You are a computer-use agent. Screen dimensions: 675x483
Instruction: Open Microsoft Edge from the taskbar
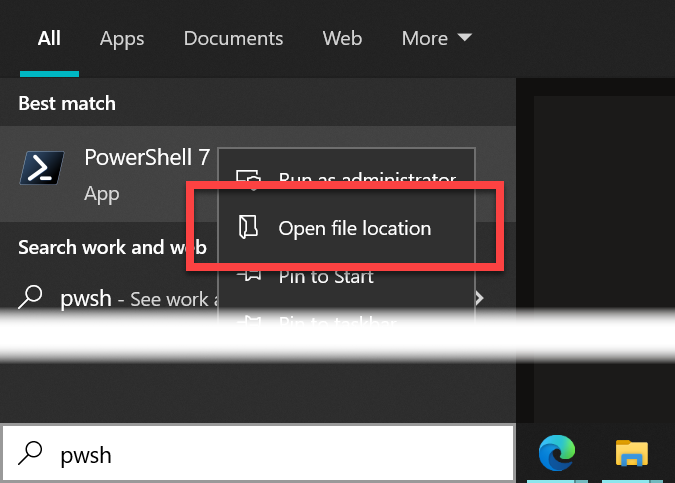557,453
